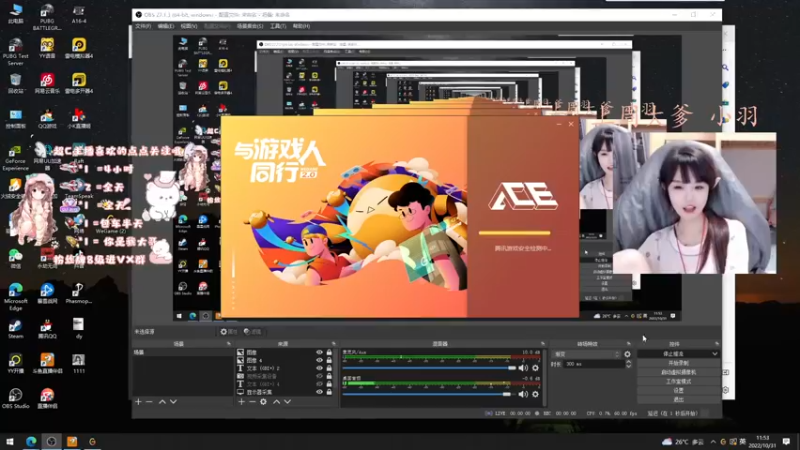The image size is (800, 450).
Task: Open source properties gear in sources toolbar
Action: (263, 402)
